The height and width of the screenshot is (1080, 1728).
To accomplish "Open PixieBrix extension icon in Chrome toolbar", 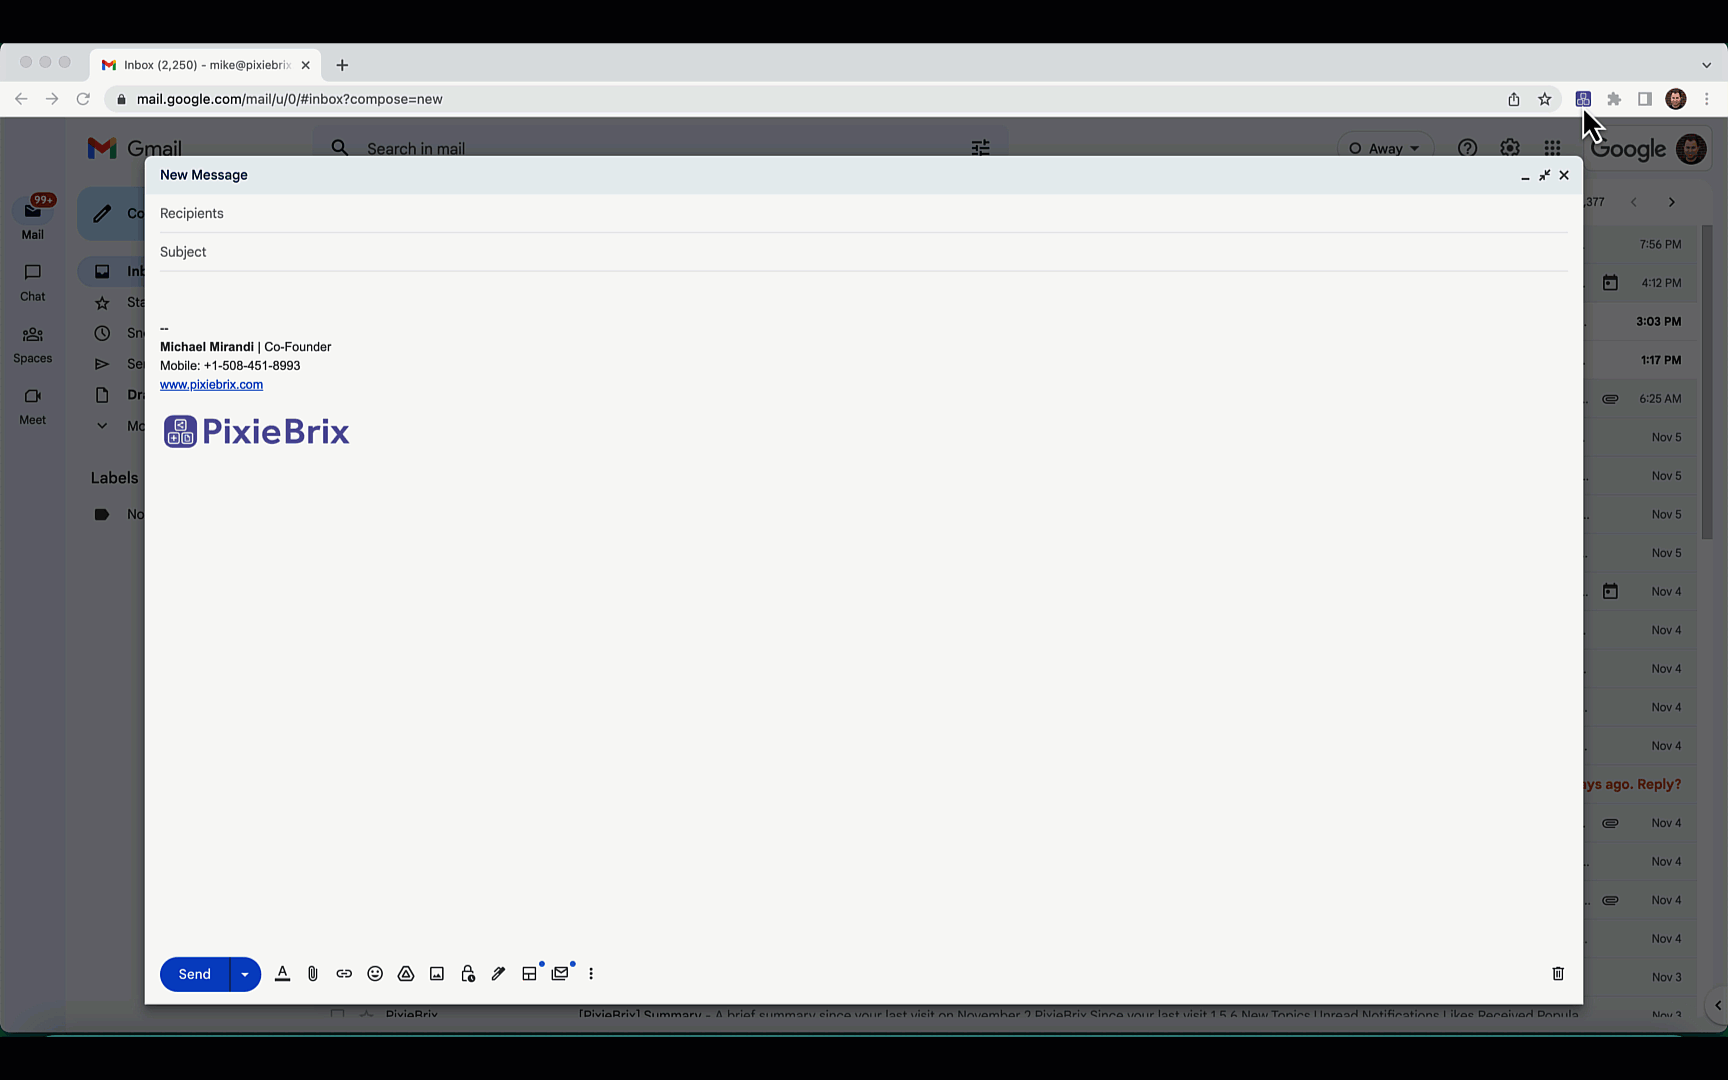I will pyautogui.click(x=1583, y=99).
